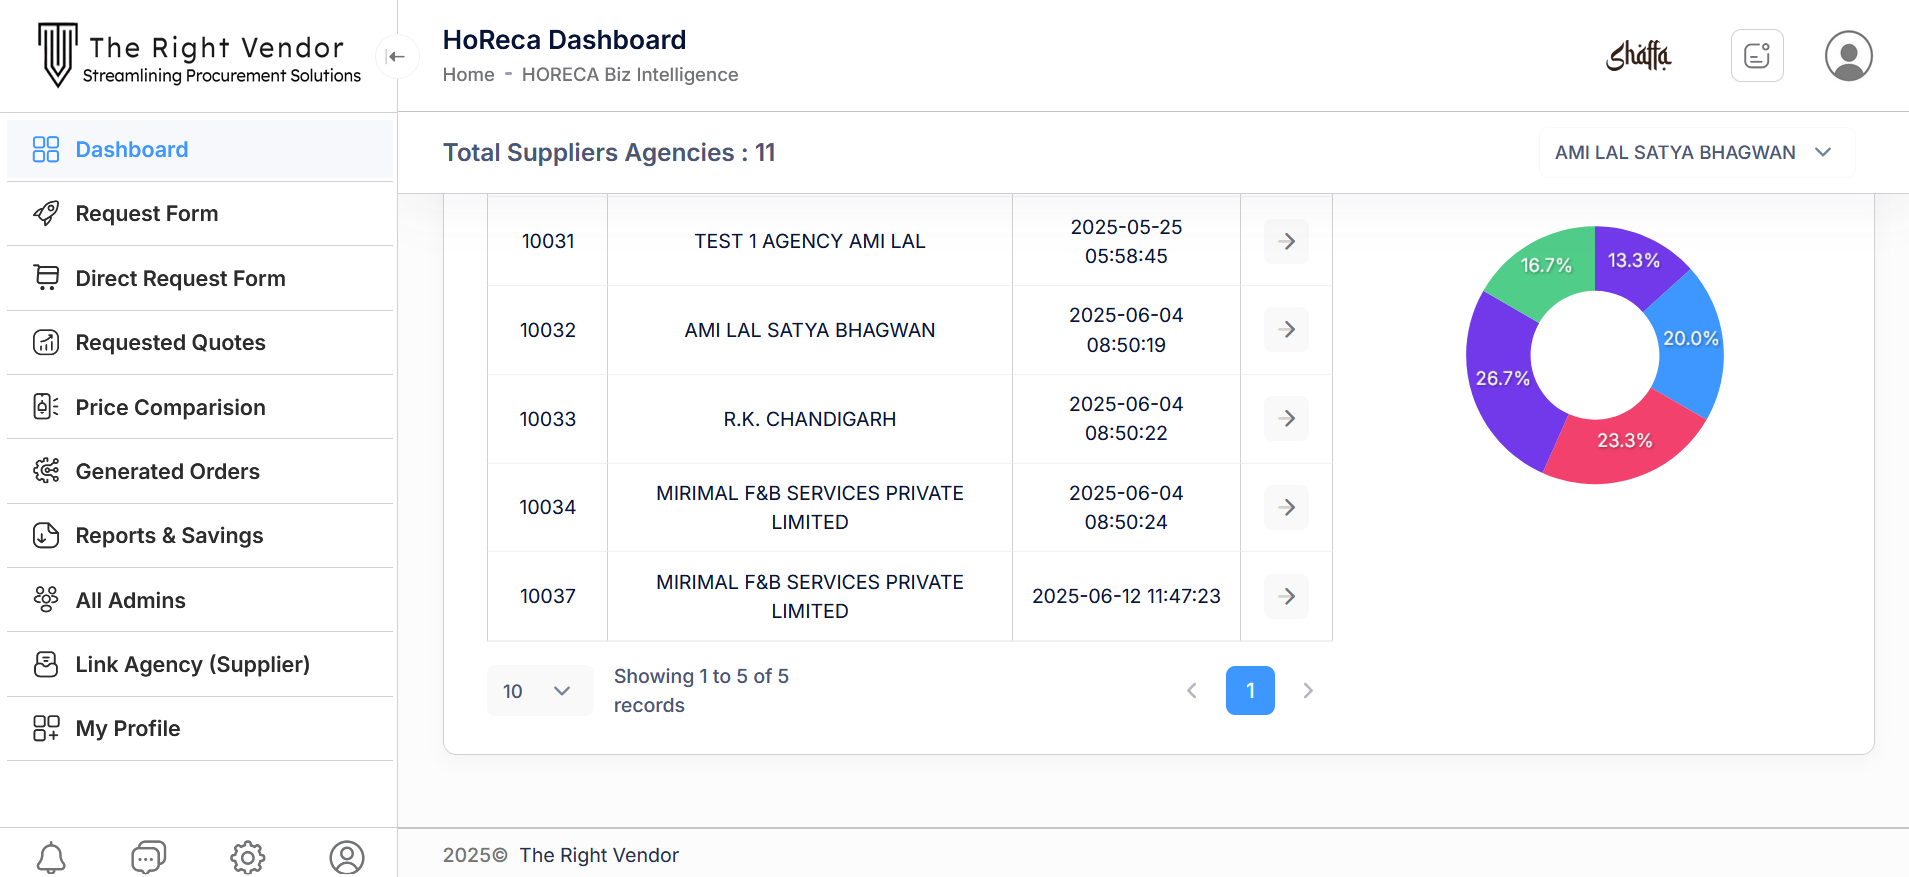1909x877 pixels.
Task: Select R.K. CHANDIGARH name cell
Action: point(810,419)
